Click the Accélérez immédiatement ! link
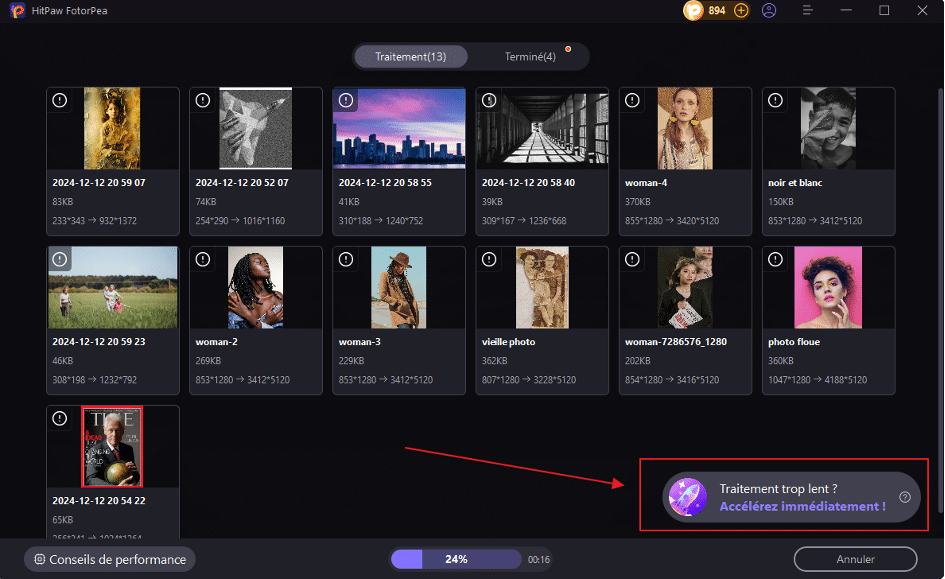 point(802,507)
